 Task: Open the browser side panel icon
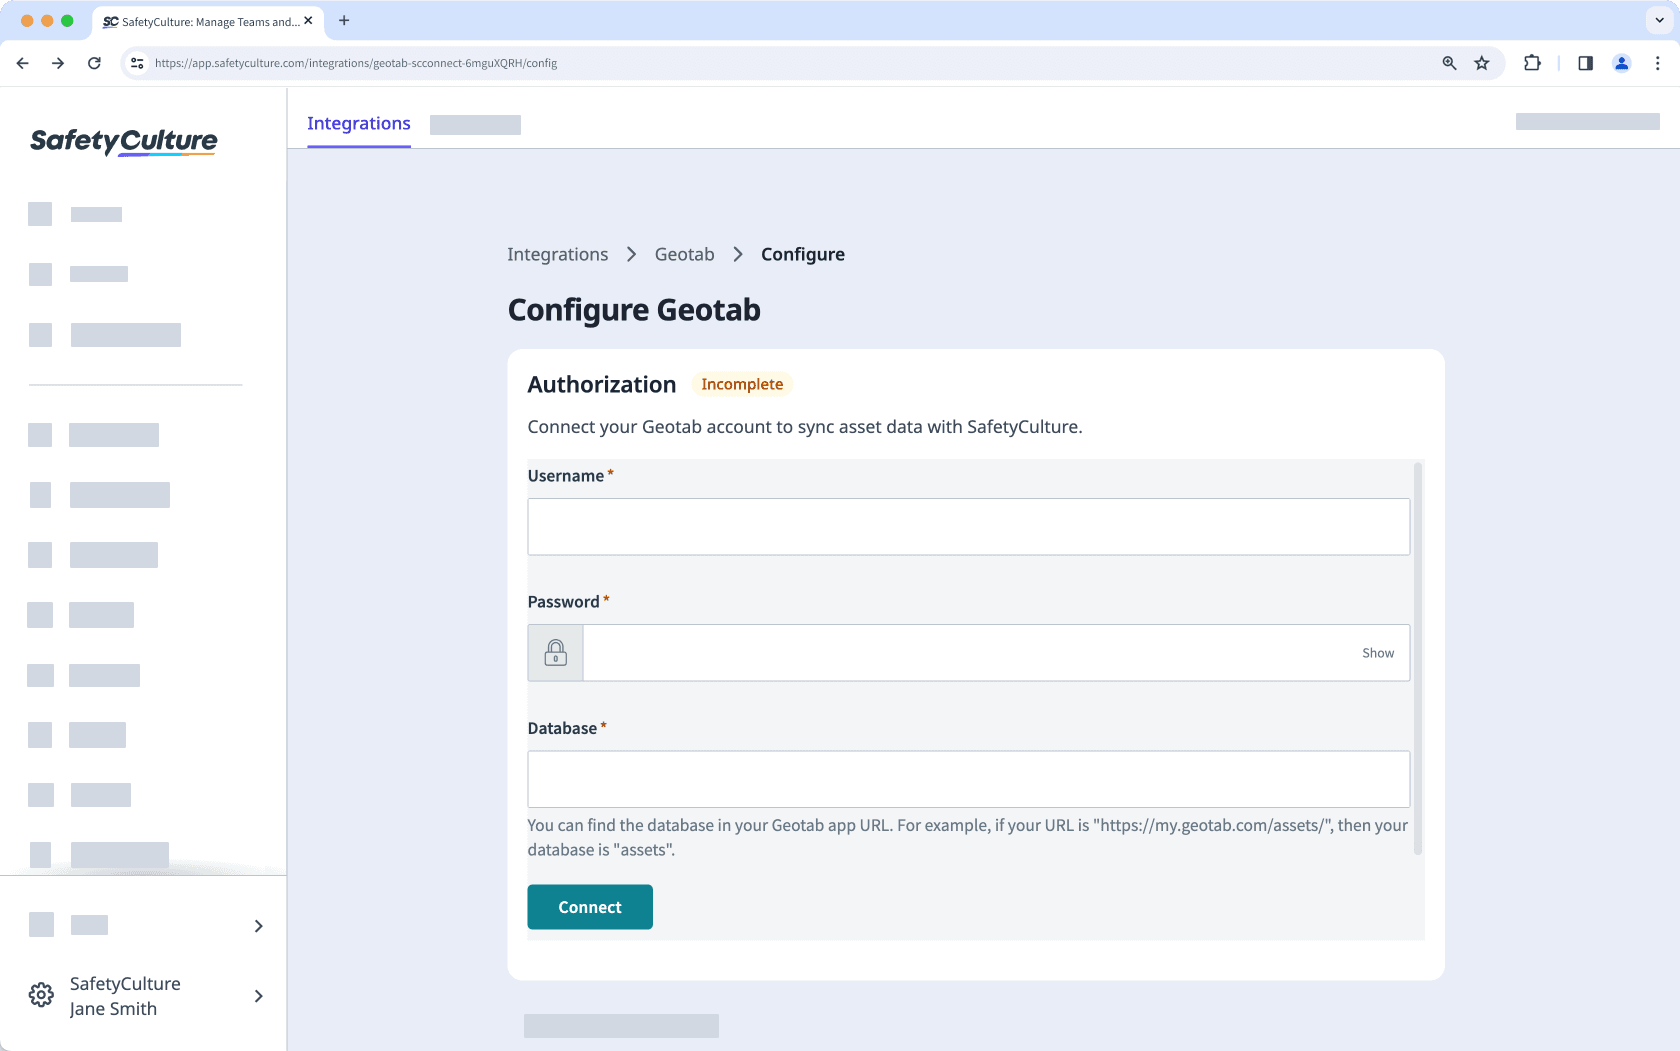point(1584,62)
